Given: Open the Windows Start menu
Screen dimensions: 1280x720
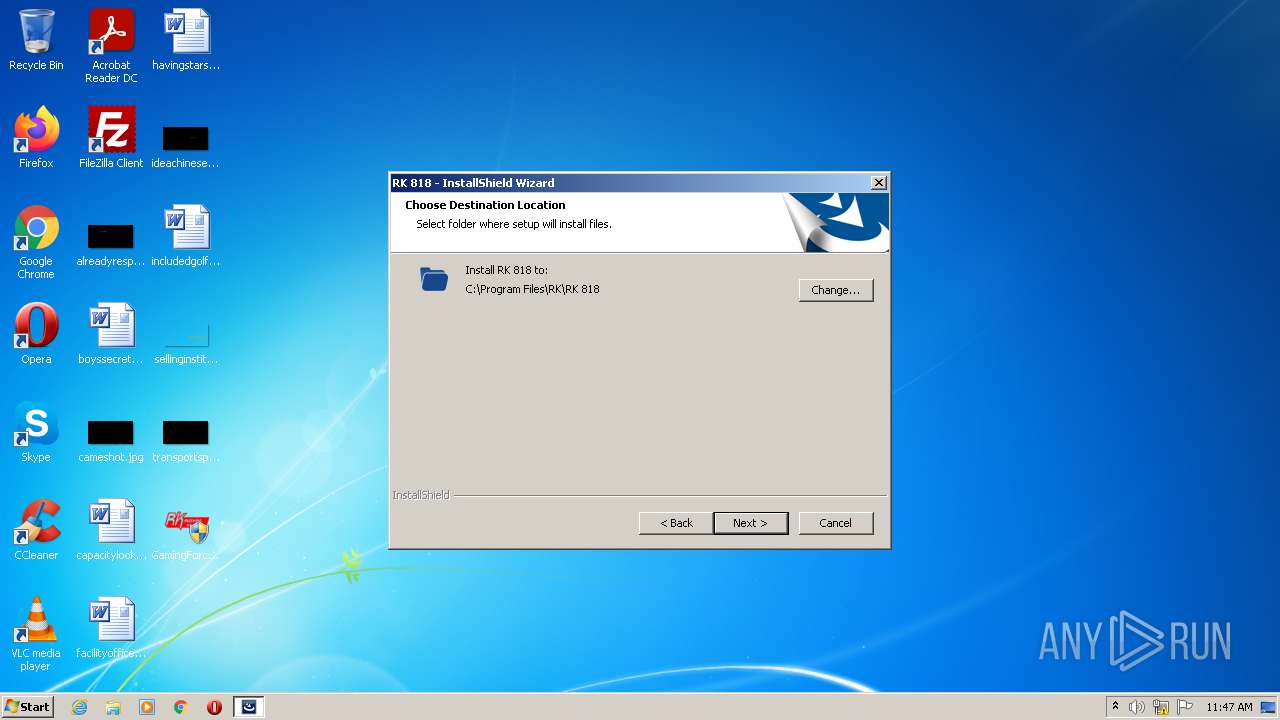Looking at the screenshot, I should click(x=28, y=707).
